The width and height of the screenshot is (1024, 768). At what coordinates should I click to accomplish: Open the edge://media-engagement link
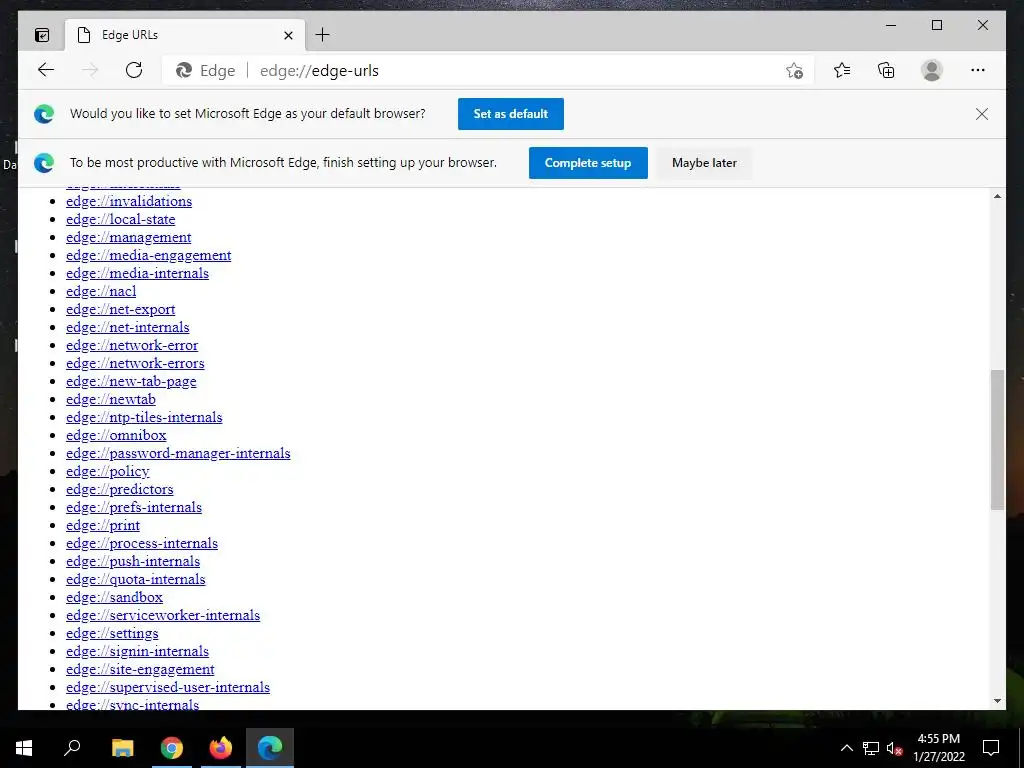(148, 255)
